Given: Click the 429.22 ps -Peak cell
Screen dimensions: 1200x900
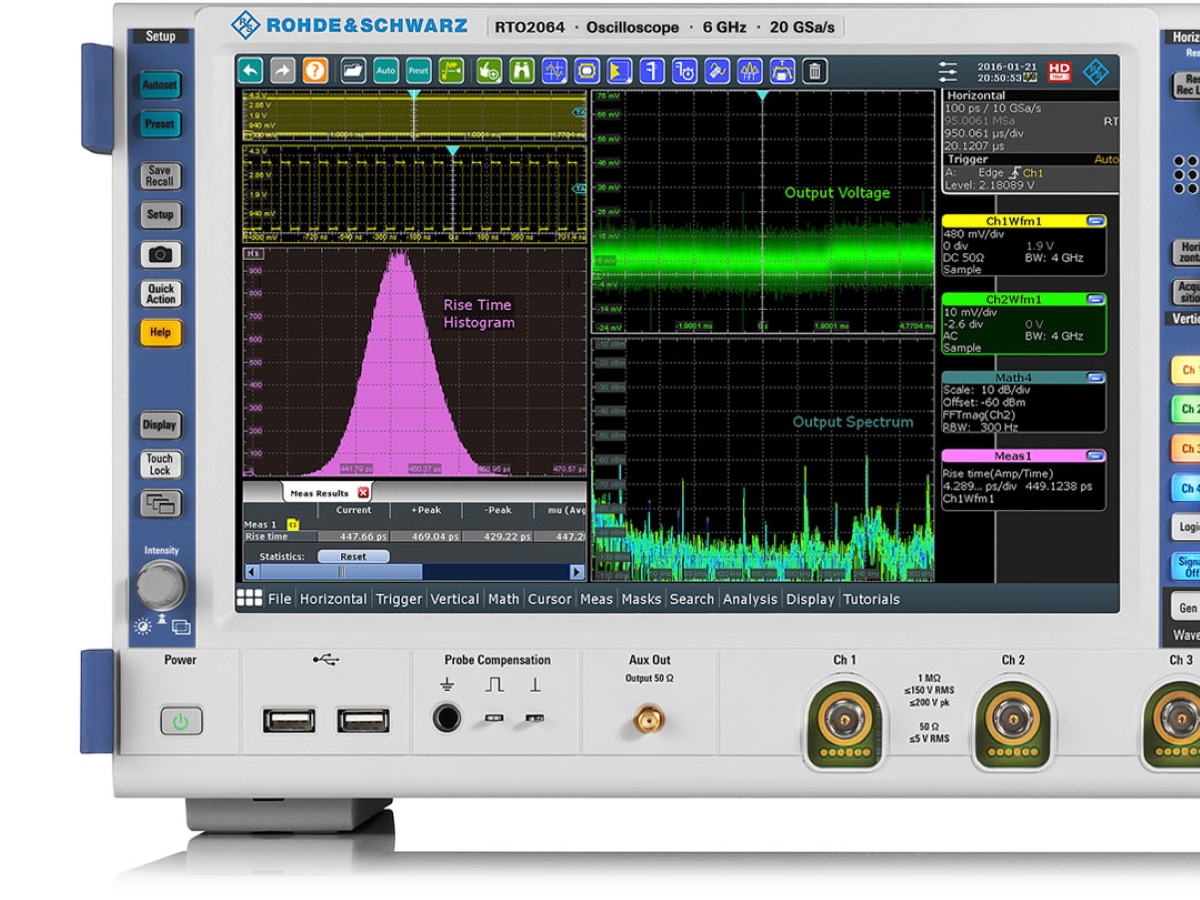Looking at the screenshot, I should 498,537.
